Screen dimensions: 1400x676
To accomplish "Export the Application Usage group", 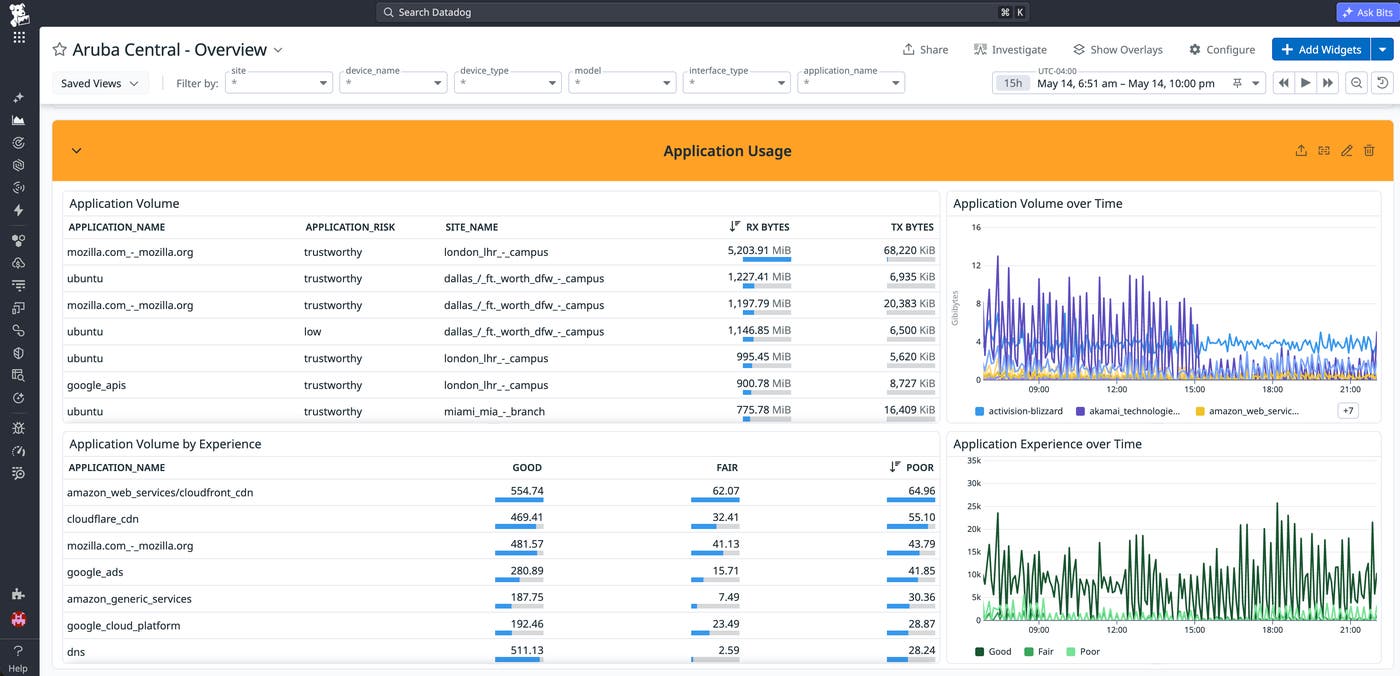I will [1301, 151].
